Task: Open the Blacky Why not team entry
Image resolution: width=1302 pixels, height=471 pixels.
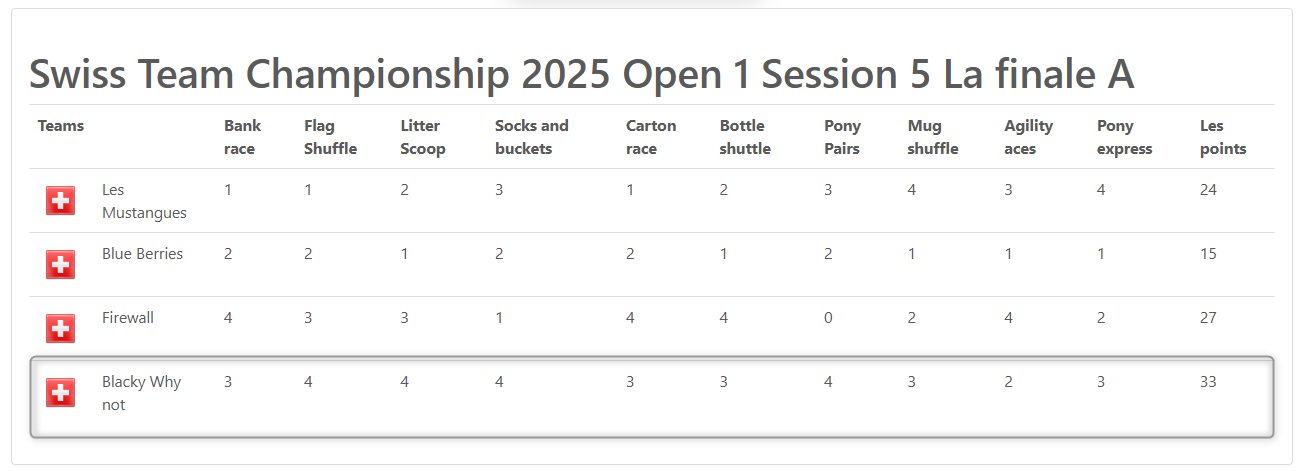Action: (141, 393)
